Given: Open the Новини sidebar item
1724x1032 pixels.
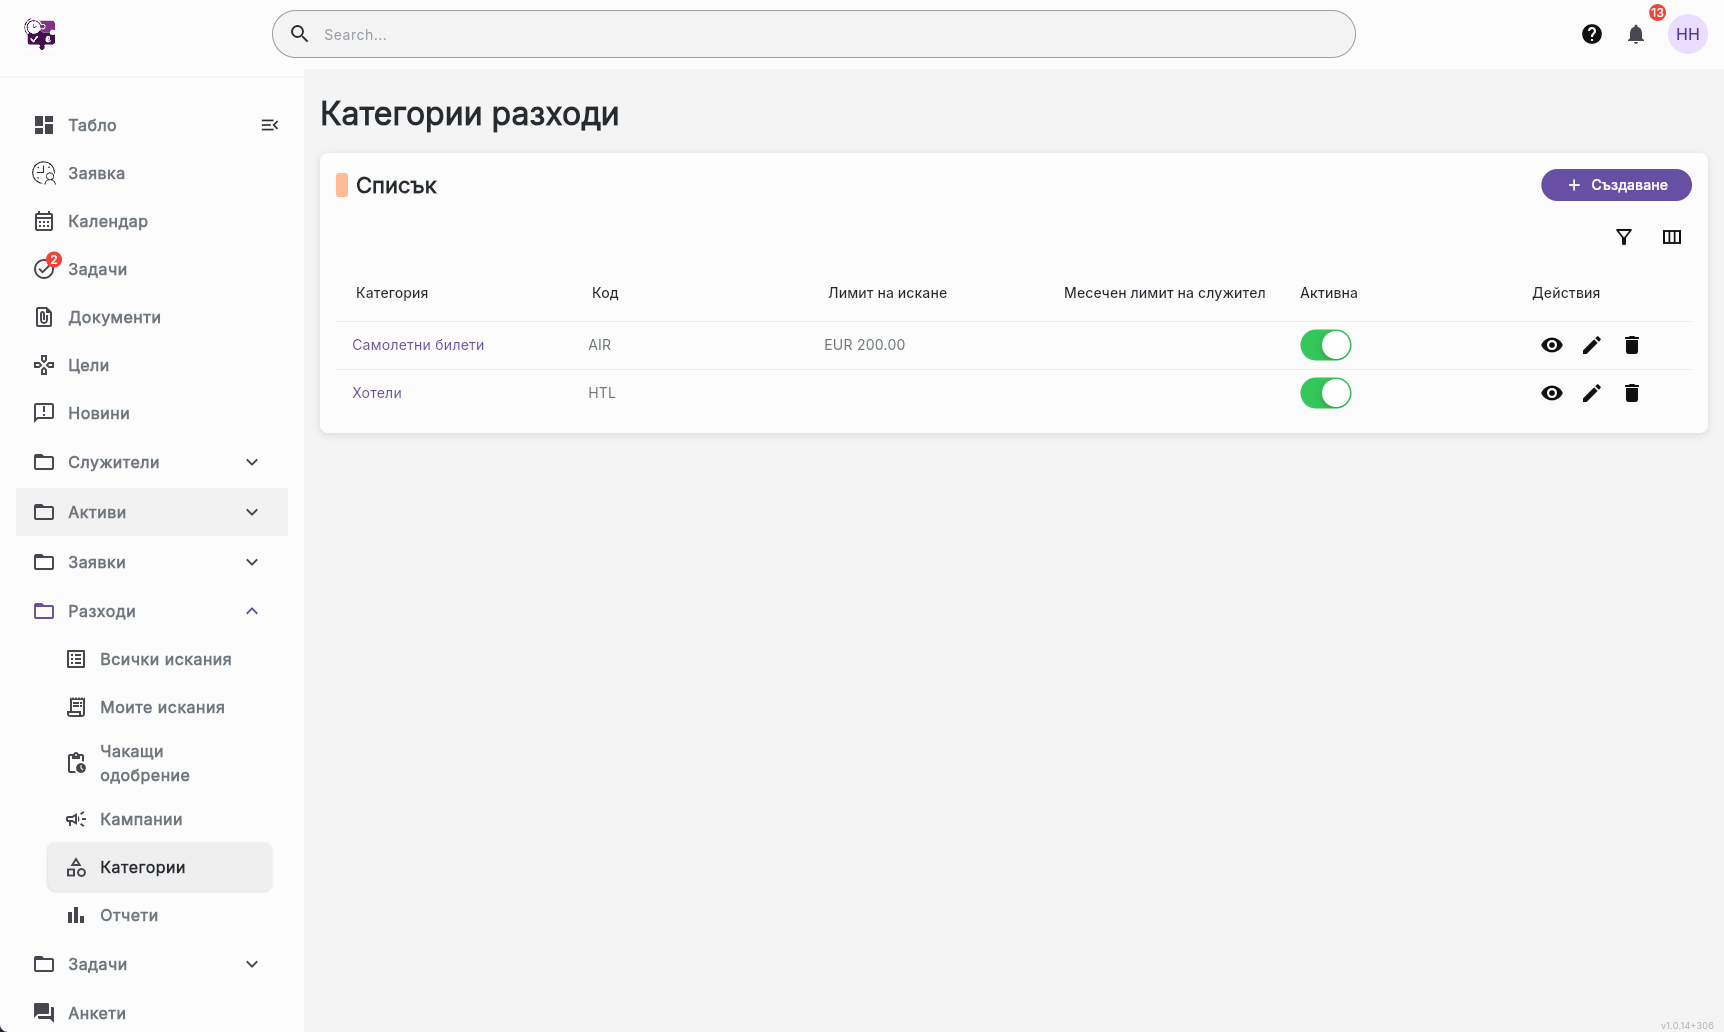Looking at the screenshot, I should (x=152, y=413).
